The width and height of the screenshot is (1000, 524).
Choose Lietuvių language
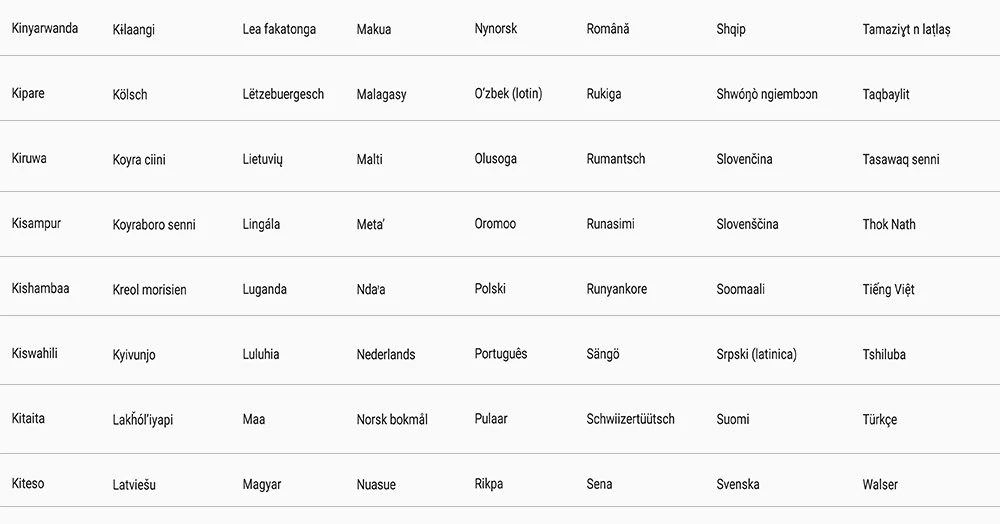coord(262,159)
